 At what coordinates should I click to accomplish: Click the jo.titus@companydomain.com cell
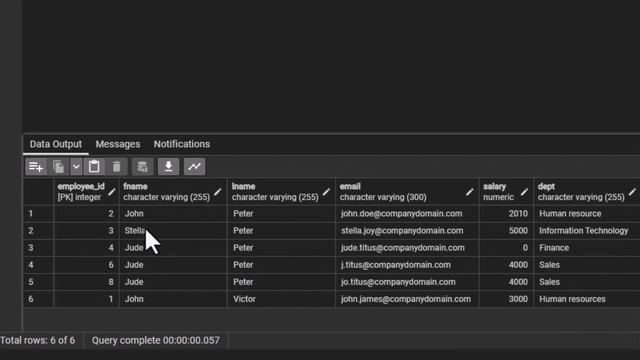click(407, 282)
